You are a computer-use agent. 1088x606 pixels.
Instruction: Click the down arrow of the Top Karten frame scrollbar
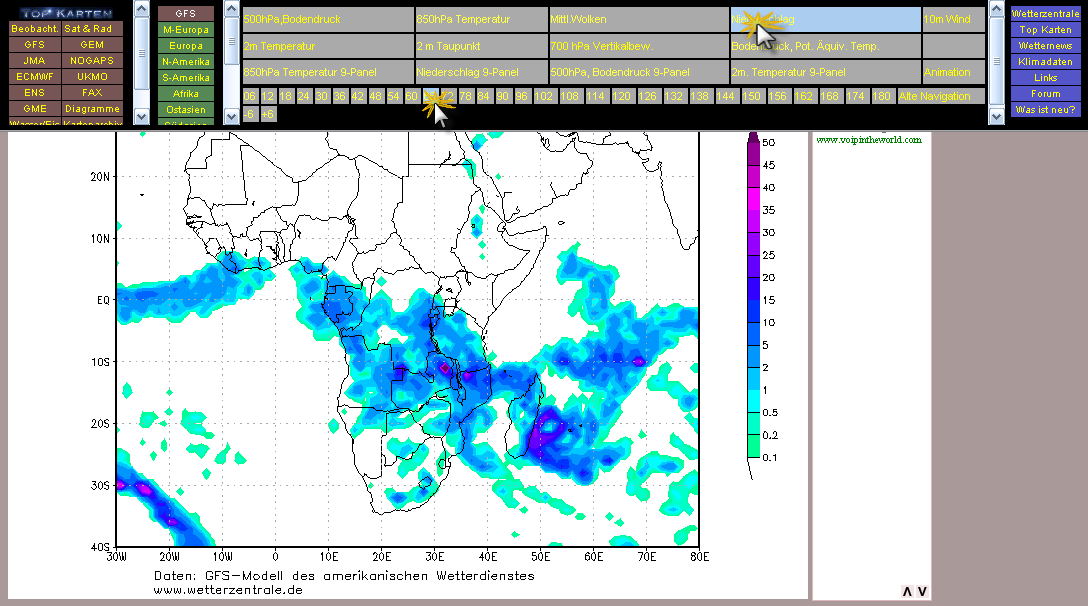142,117
